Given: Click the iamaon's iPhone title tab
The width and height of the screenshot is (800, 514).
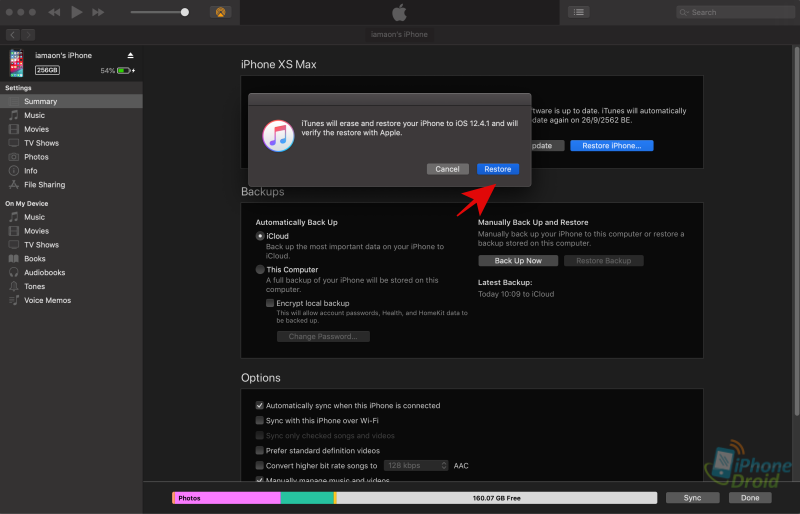Looking at the screenshot, I should pyautogui.click(x=399, y=34).
